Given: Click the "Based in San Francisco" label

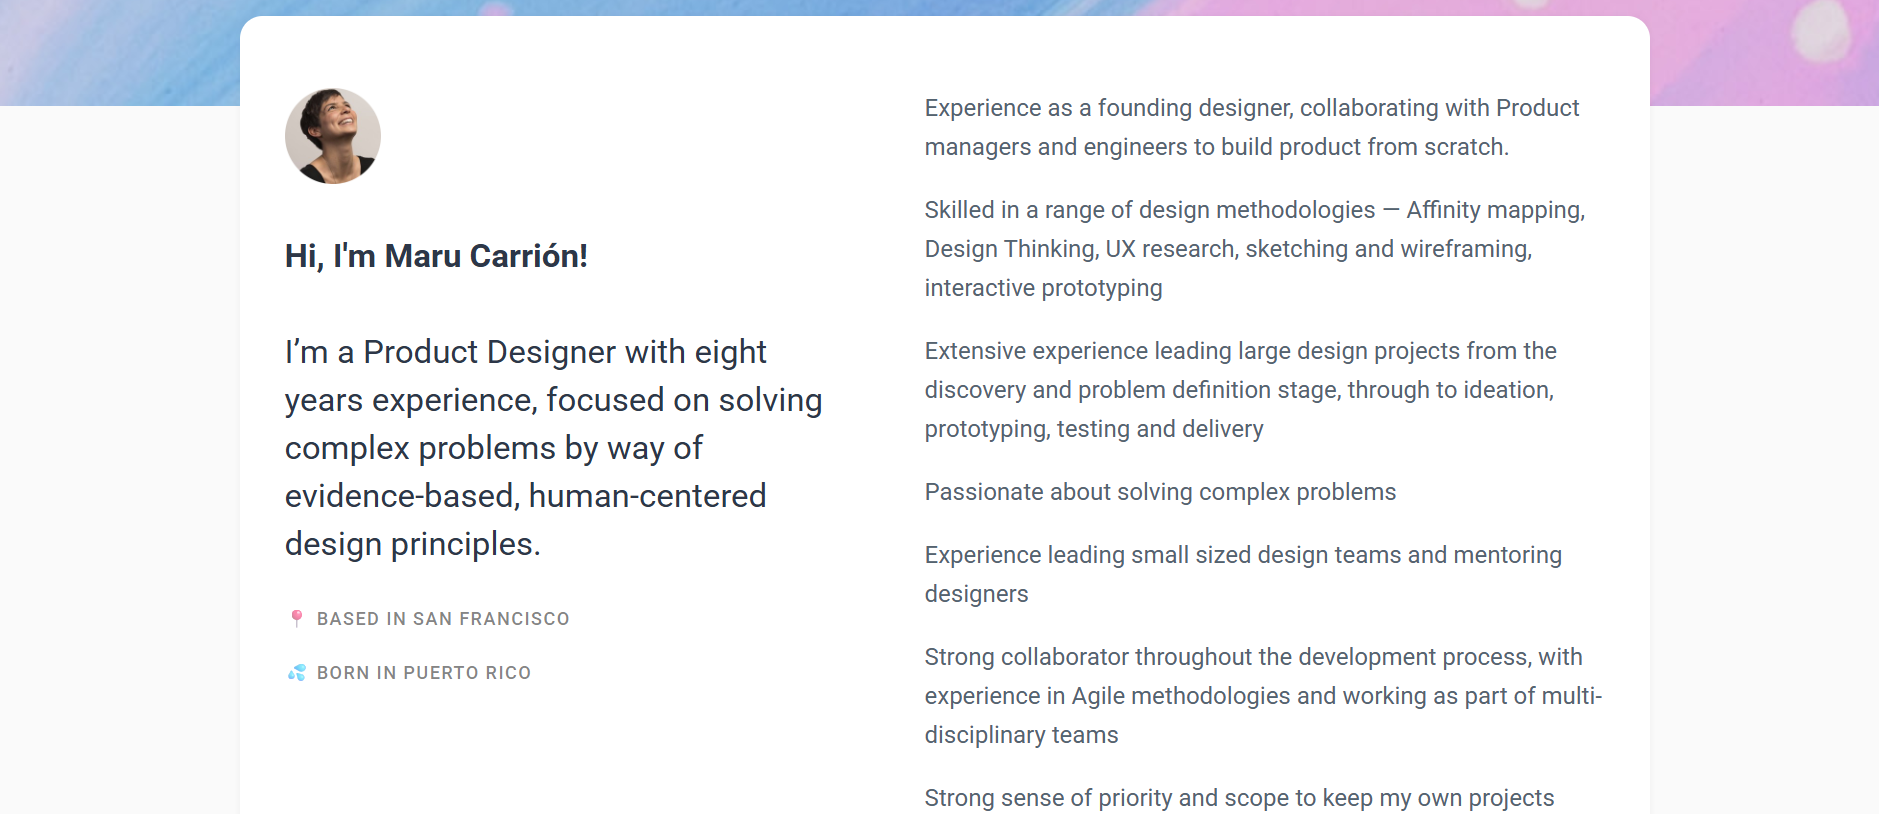Looking at the screenshot, I should [x=443, y=619].
